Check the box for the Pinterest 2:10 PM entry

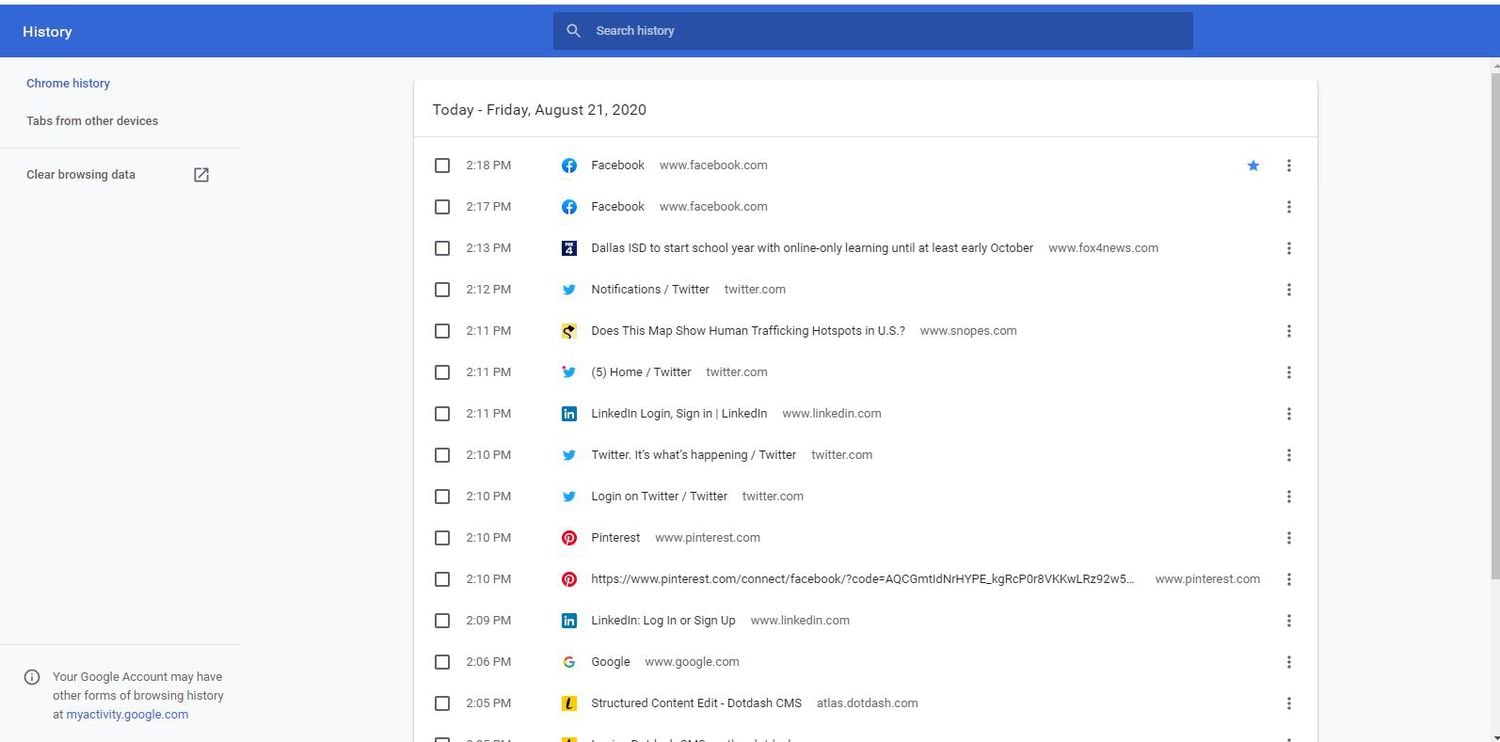pos(442,537)
